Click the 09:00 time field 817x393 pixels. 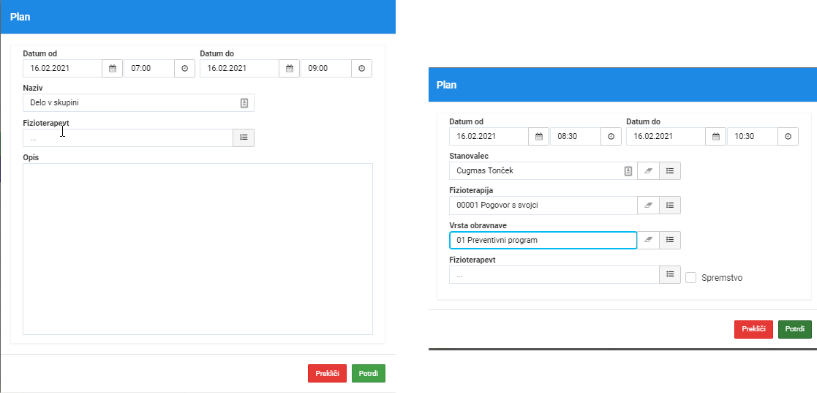pyautogui.click(x=326, y=68)
